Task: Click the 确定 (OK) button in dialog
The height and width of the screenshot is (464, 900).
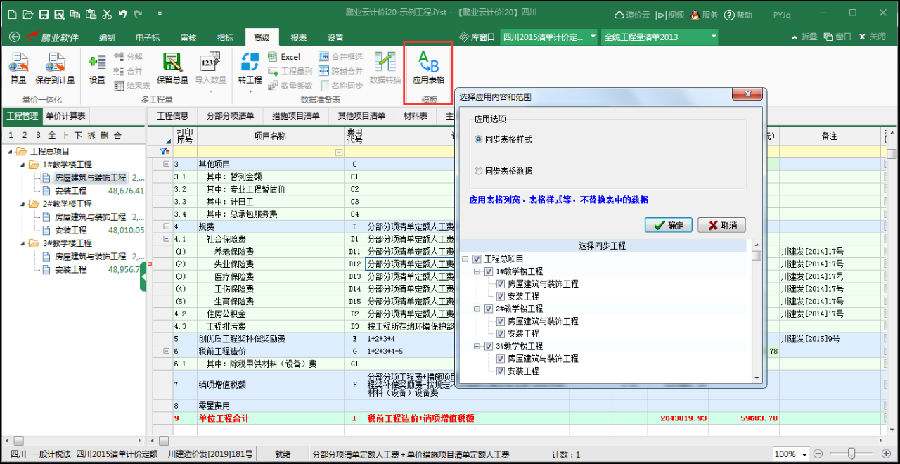Action: [x=669, y=225]
